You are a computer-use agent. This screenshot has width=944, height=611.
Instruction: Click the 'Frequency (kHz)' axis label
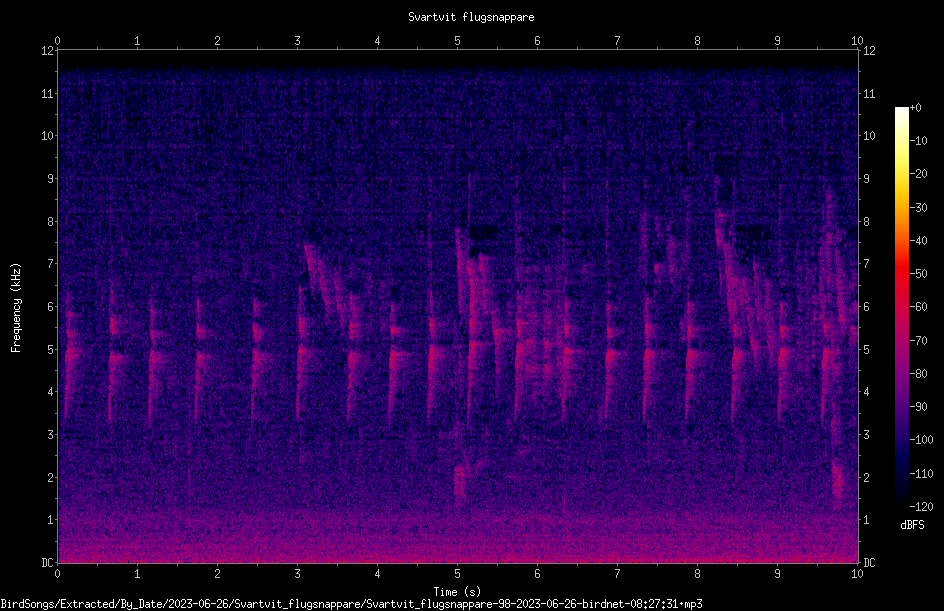coord(16,307)
